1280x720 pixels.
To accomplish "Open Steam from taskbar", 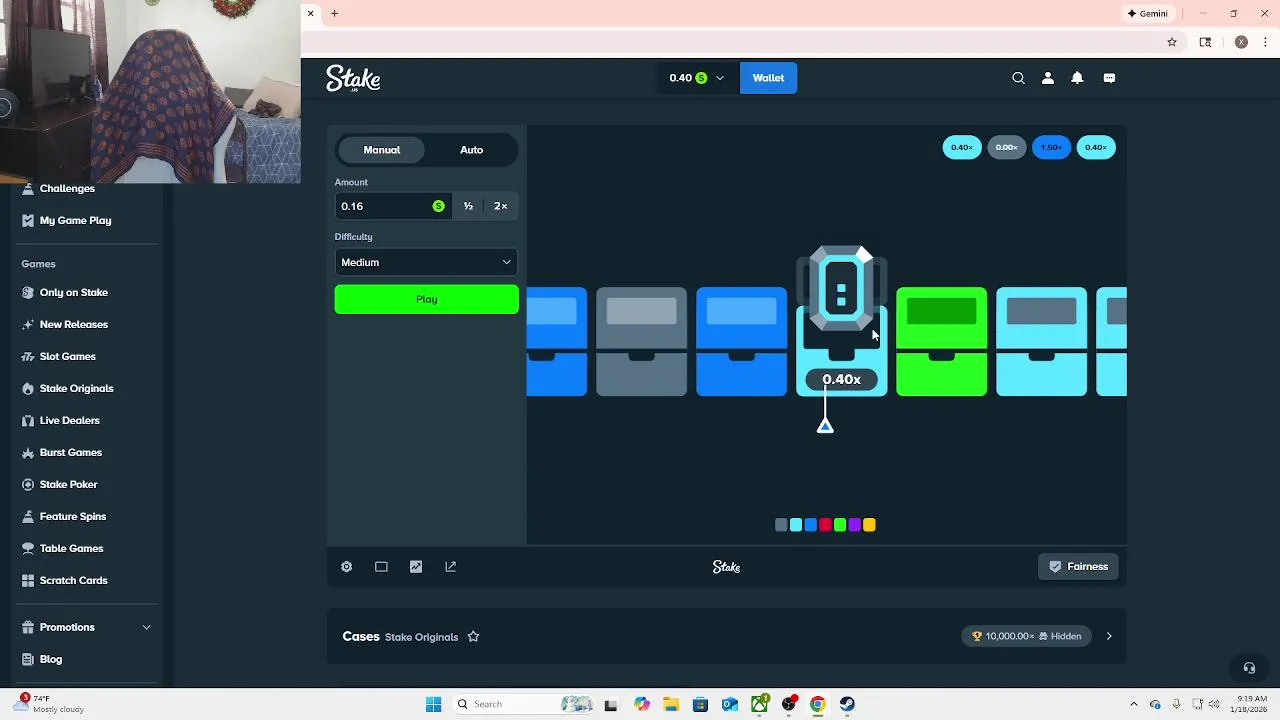I will [x=847, y=704].
